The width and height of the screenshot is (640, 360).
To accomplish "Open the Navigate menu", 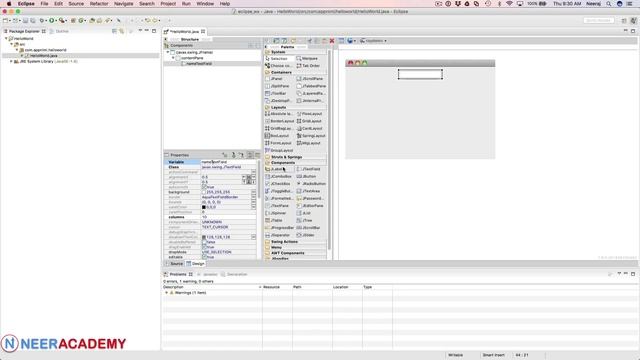I will (x=123, y=4).
